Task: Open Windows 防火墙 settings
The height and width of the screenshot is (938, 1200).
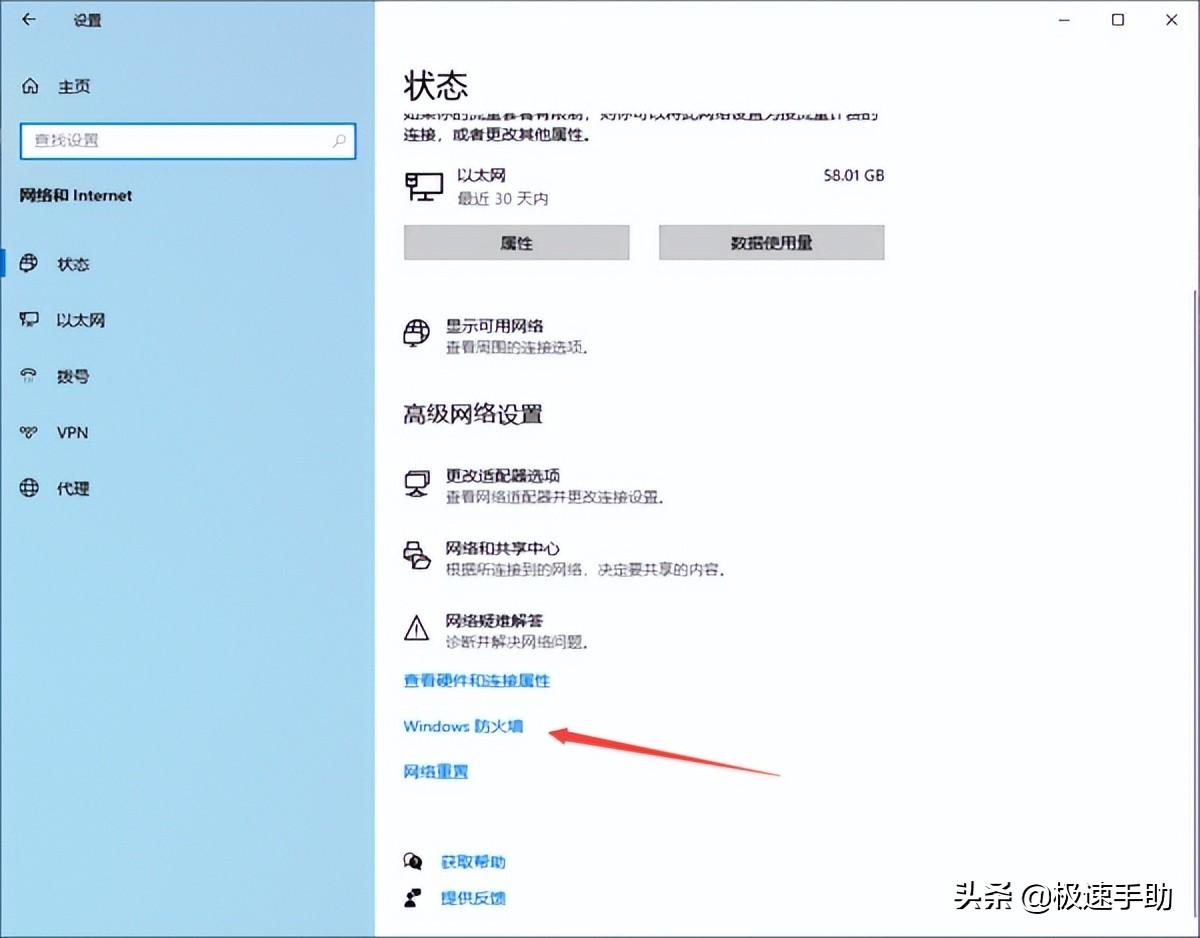Action: (463, 726)
